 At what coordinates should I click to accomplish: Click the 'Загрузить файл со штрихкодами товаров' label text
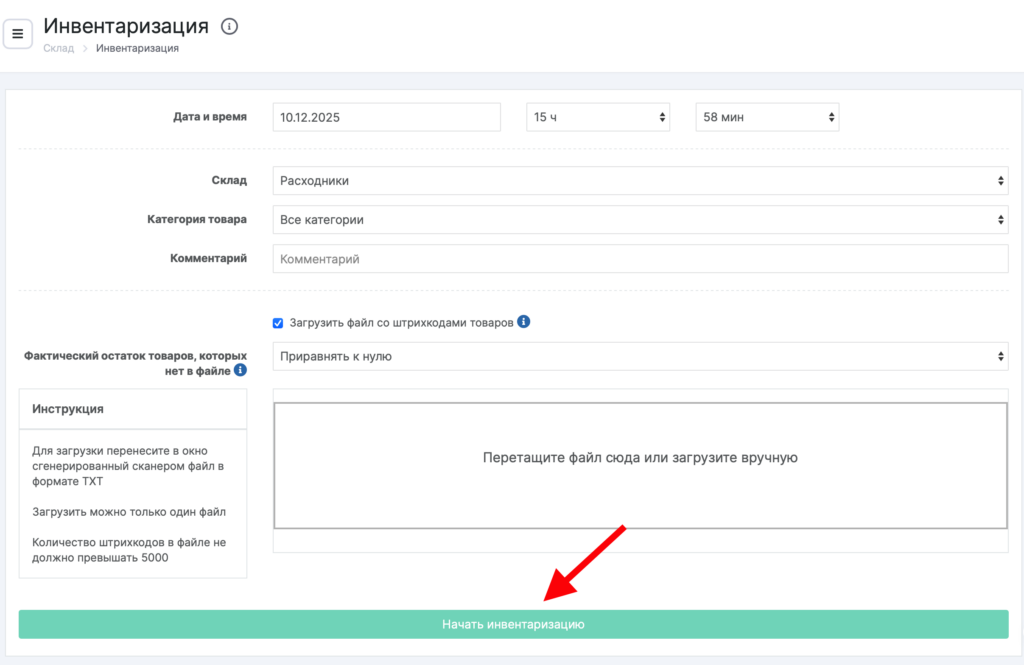pos(401,323)
